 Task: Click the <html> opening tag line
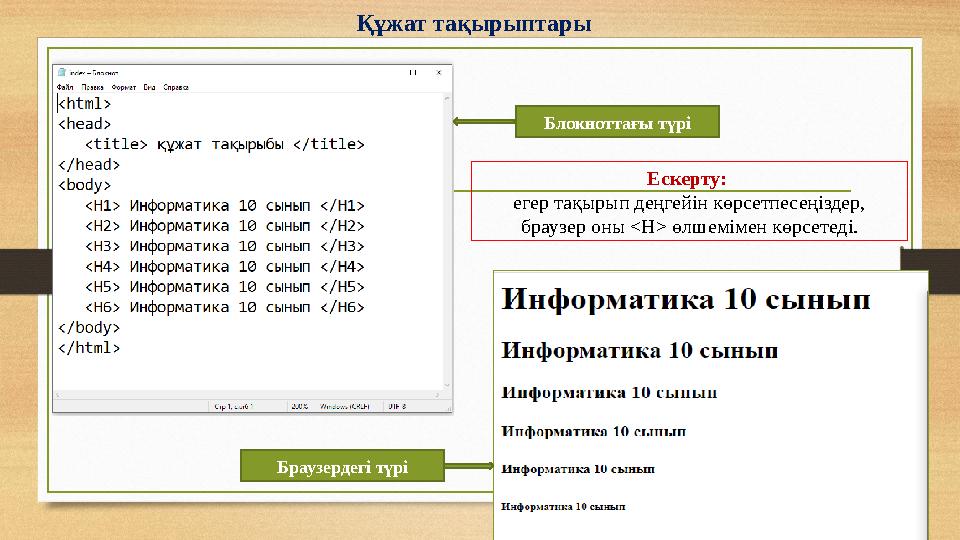pos(84,103)
